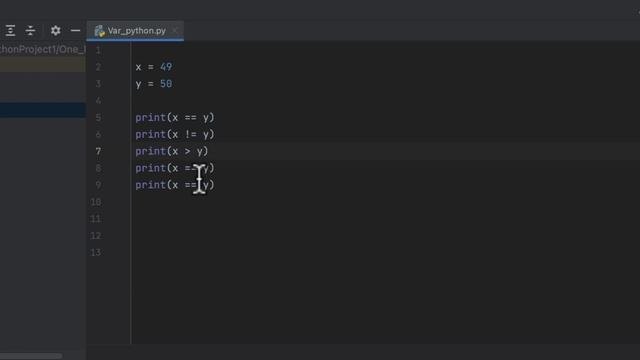Click the y variable on line 3

click(138, 84)
